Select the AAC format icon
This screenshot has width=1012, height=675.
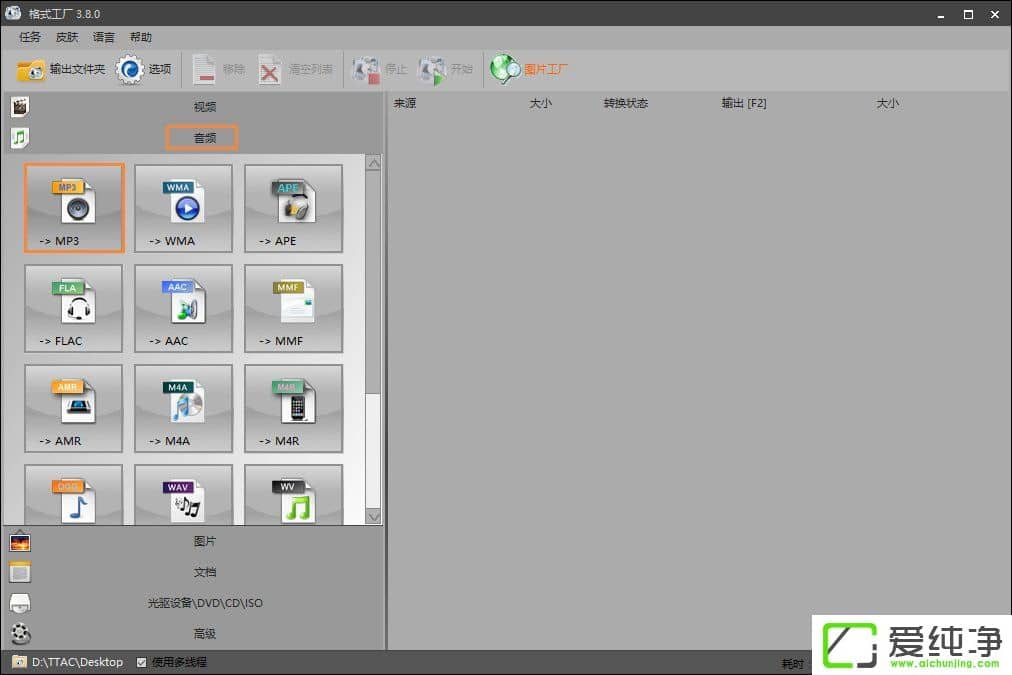pos(183,307)
